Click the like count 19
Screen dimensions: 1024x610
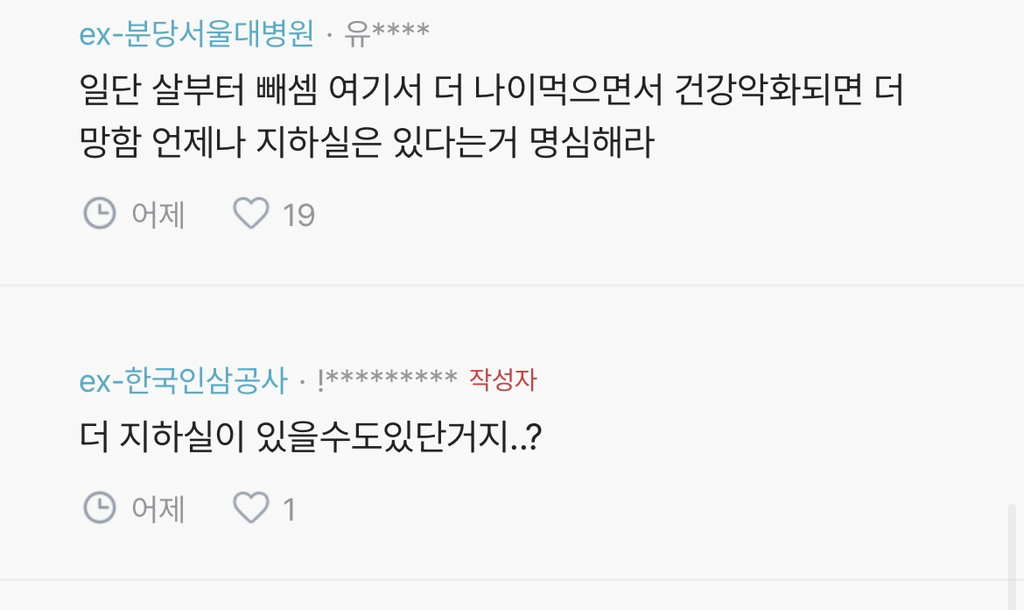(299, 214)
